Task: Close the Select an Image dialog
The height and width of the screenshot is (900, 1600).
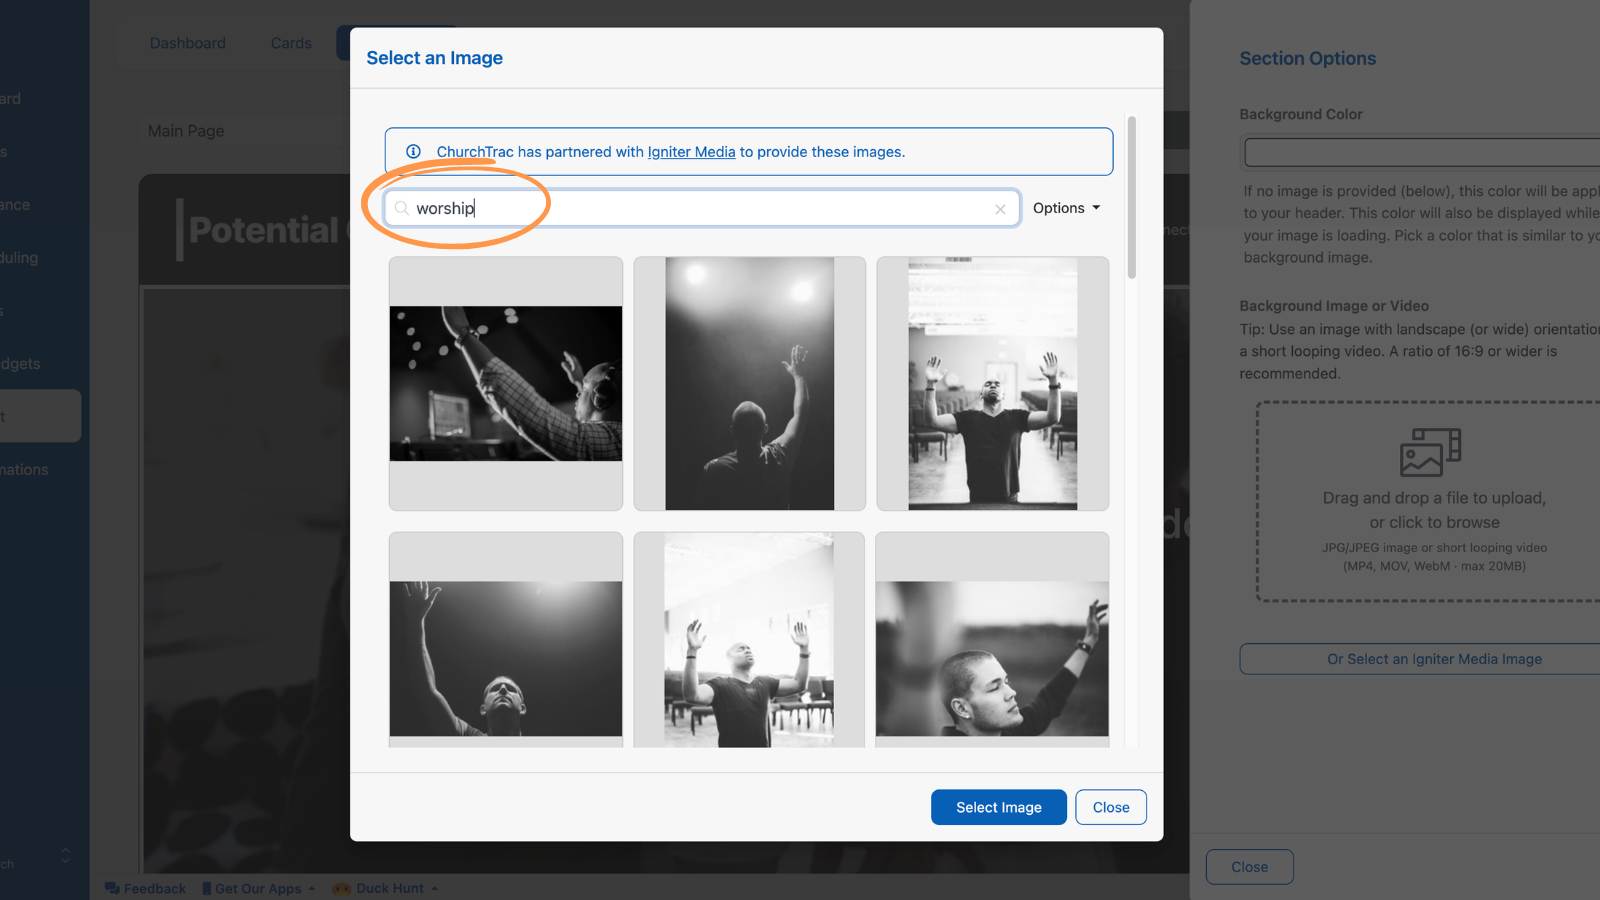Action: [x=1111, y=807]
